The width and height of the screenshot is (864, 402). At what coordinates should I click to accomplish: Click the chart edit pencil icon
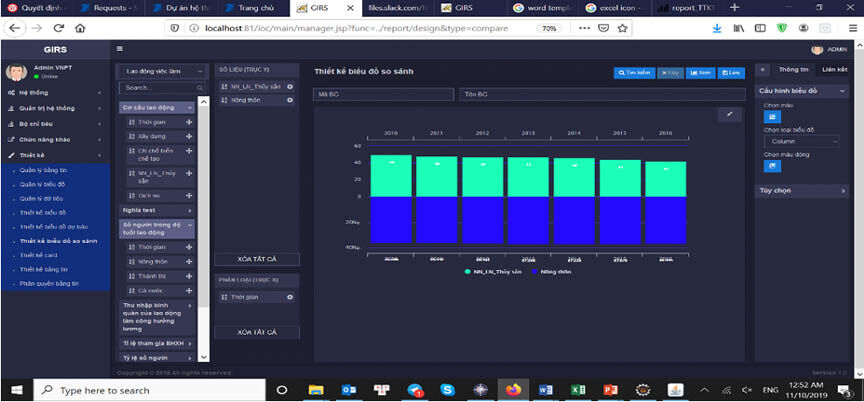click(730, 115)
